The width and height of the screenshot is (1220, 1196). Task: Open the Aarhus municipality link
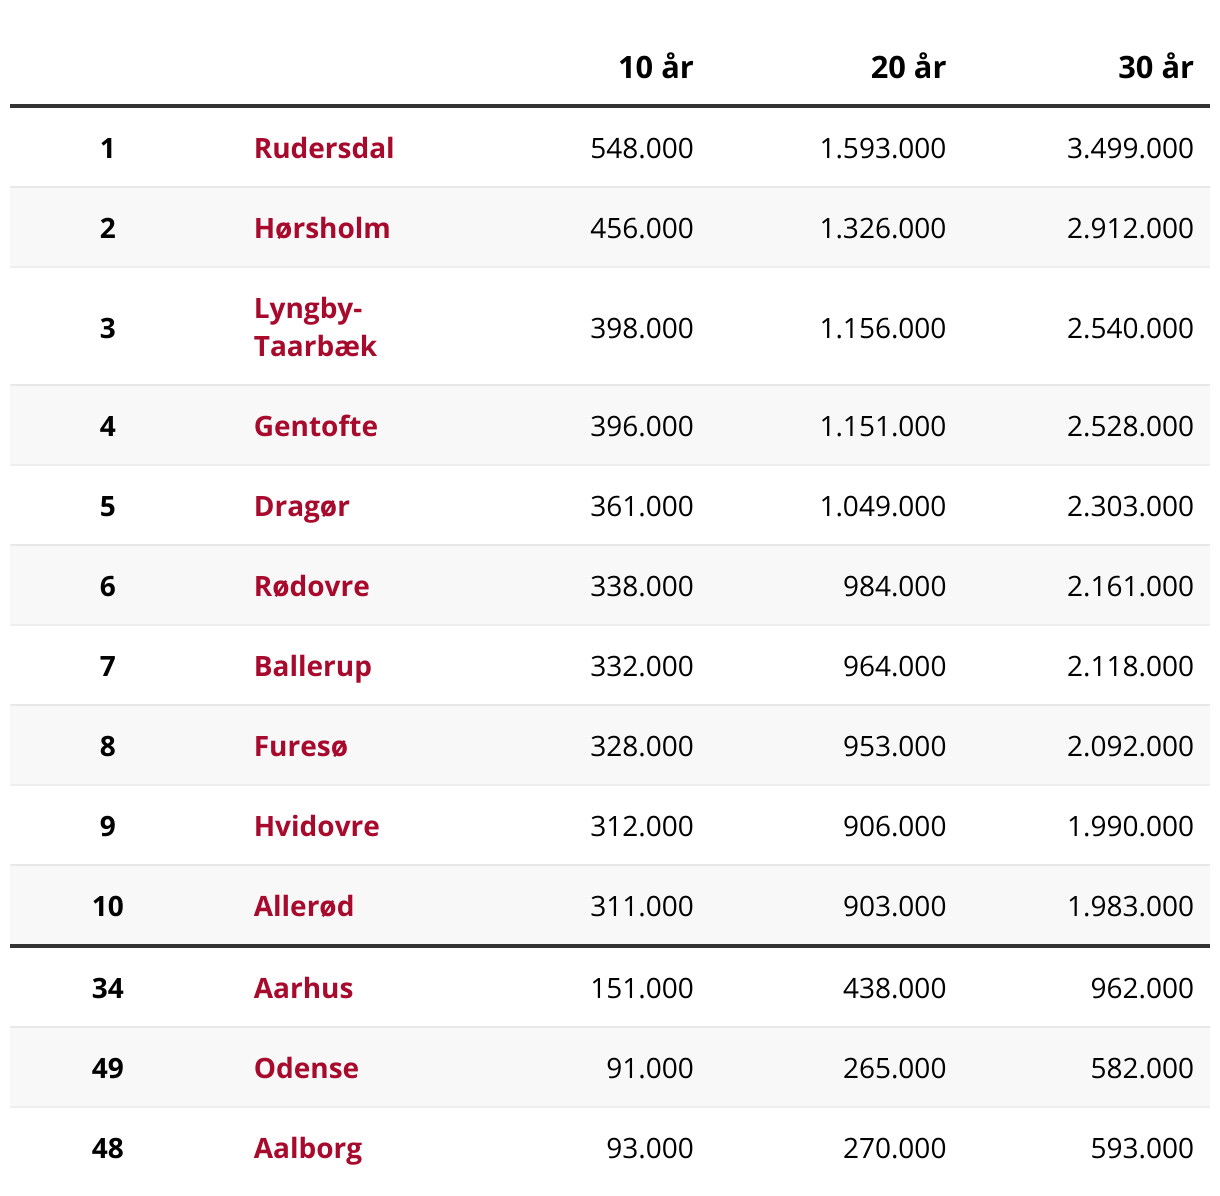click(x=303, y=988)
